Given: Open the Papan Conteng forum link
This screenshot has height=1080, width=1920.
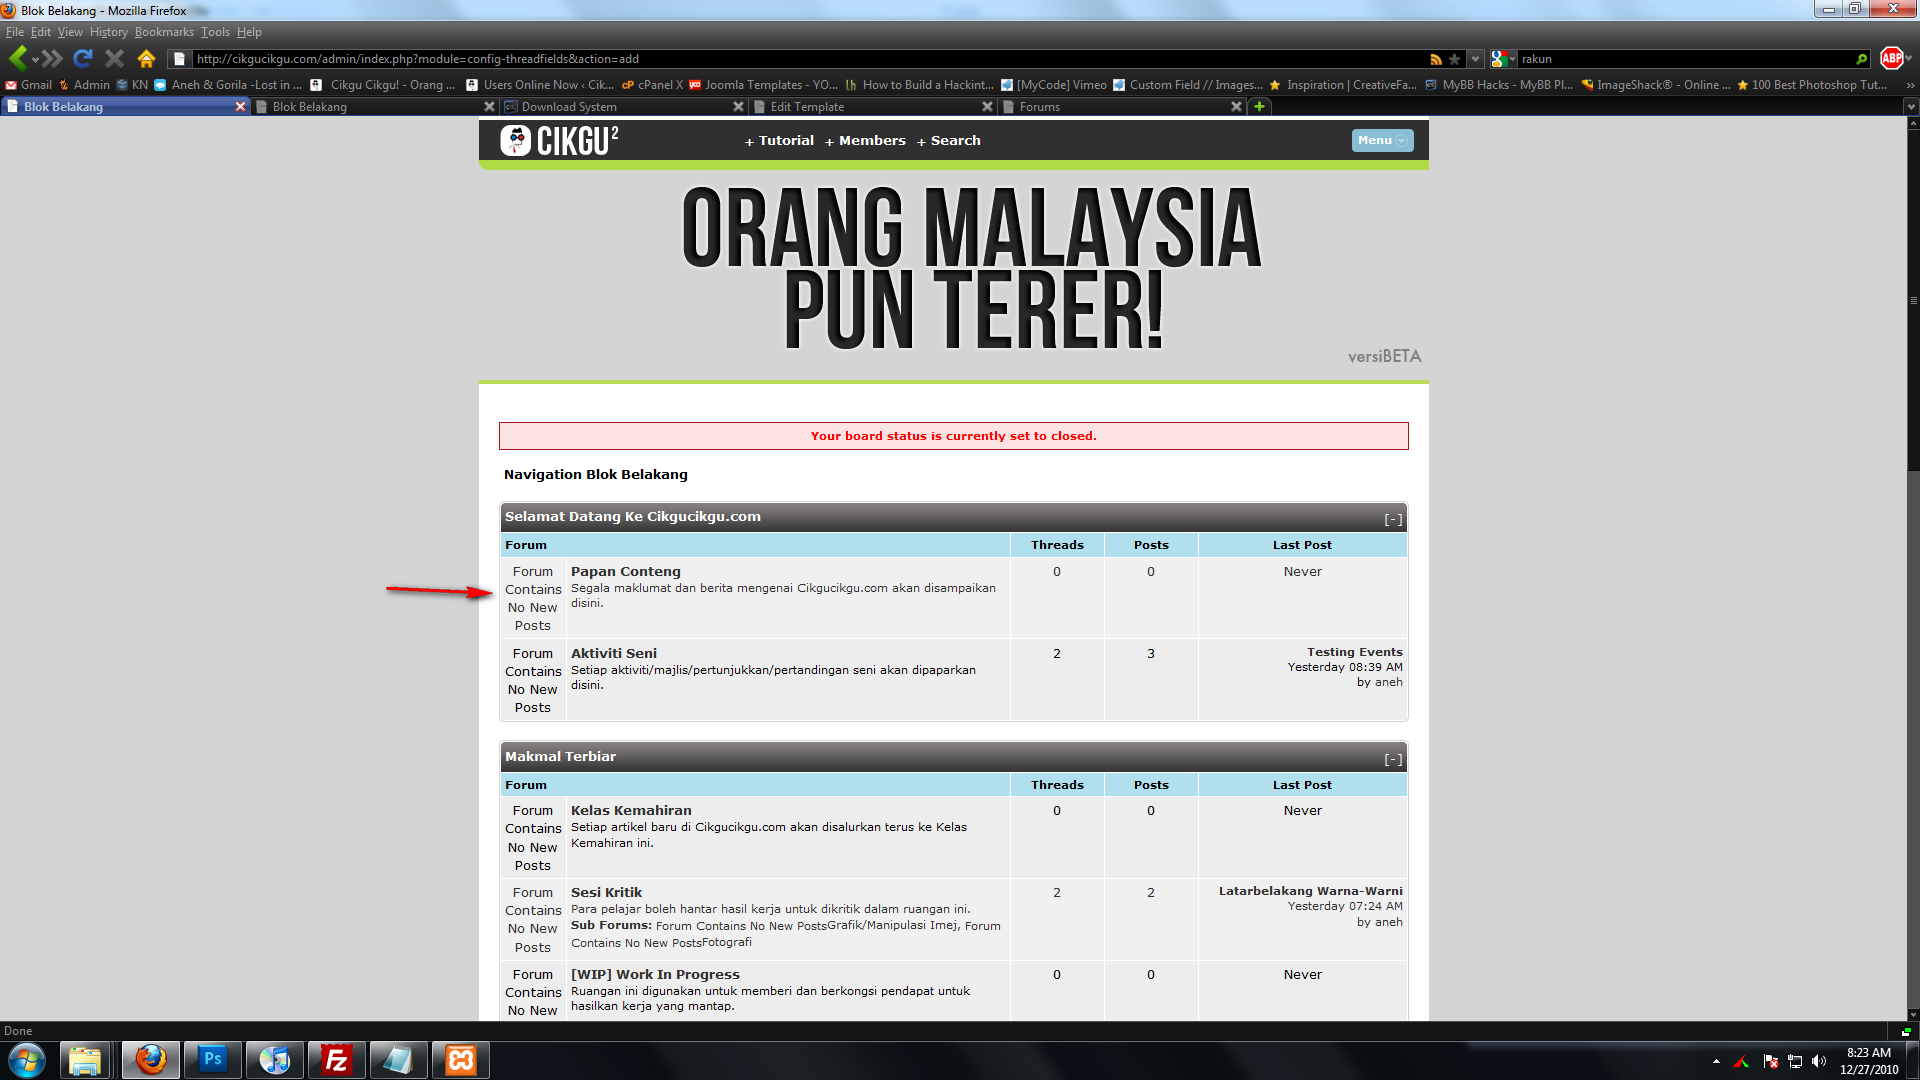Looking at the screenshot, I should pos(625,571).
